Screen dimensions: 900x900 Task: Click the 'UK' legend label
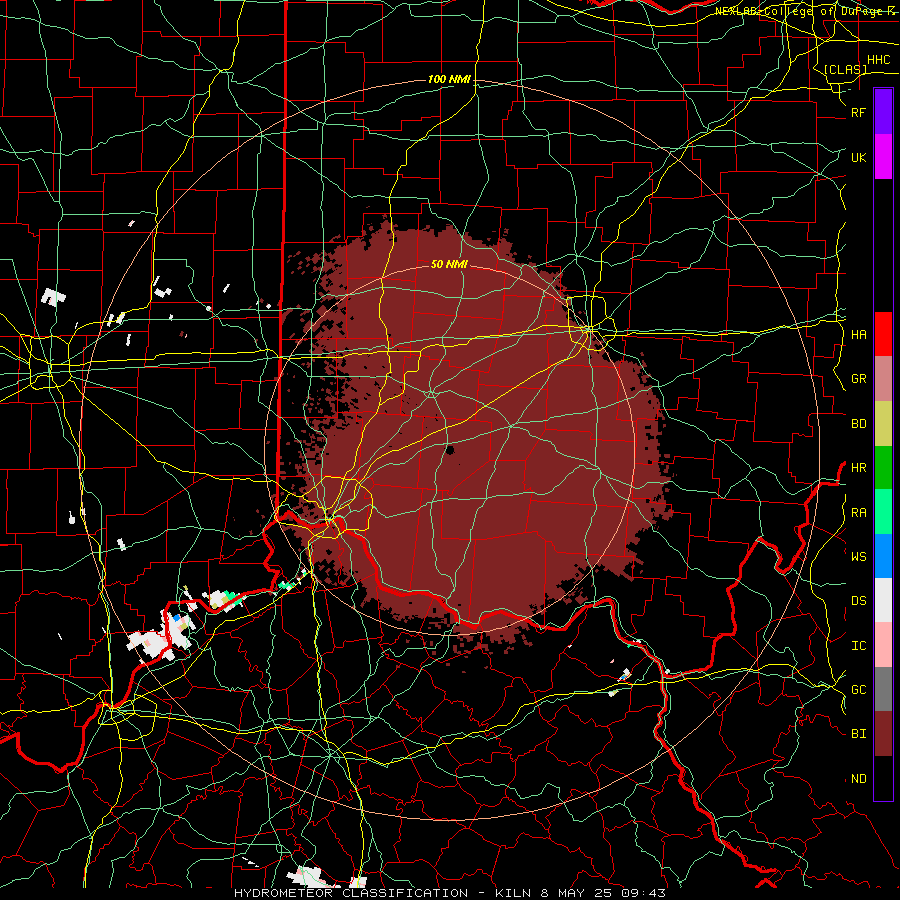click(x=859, y=157)
